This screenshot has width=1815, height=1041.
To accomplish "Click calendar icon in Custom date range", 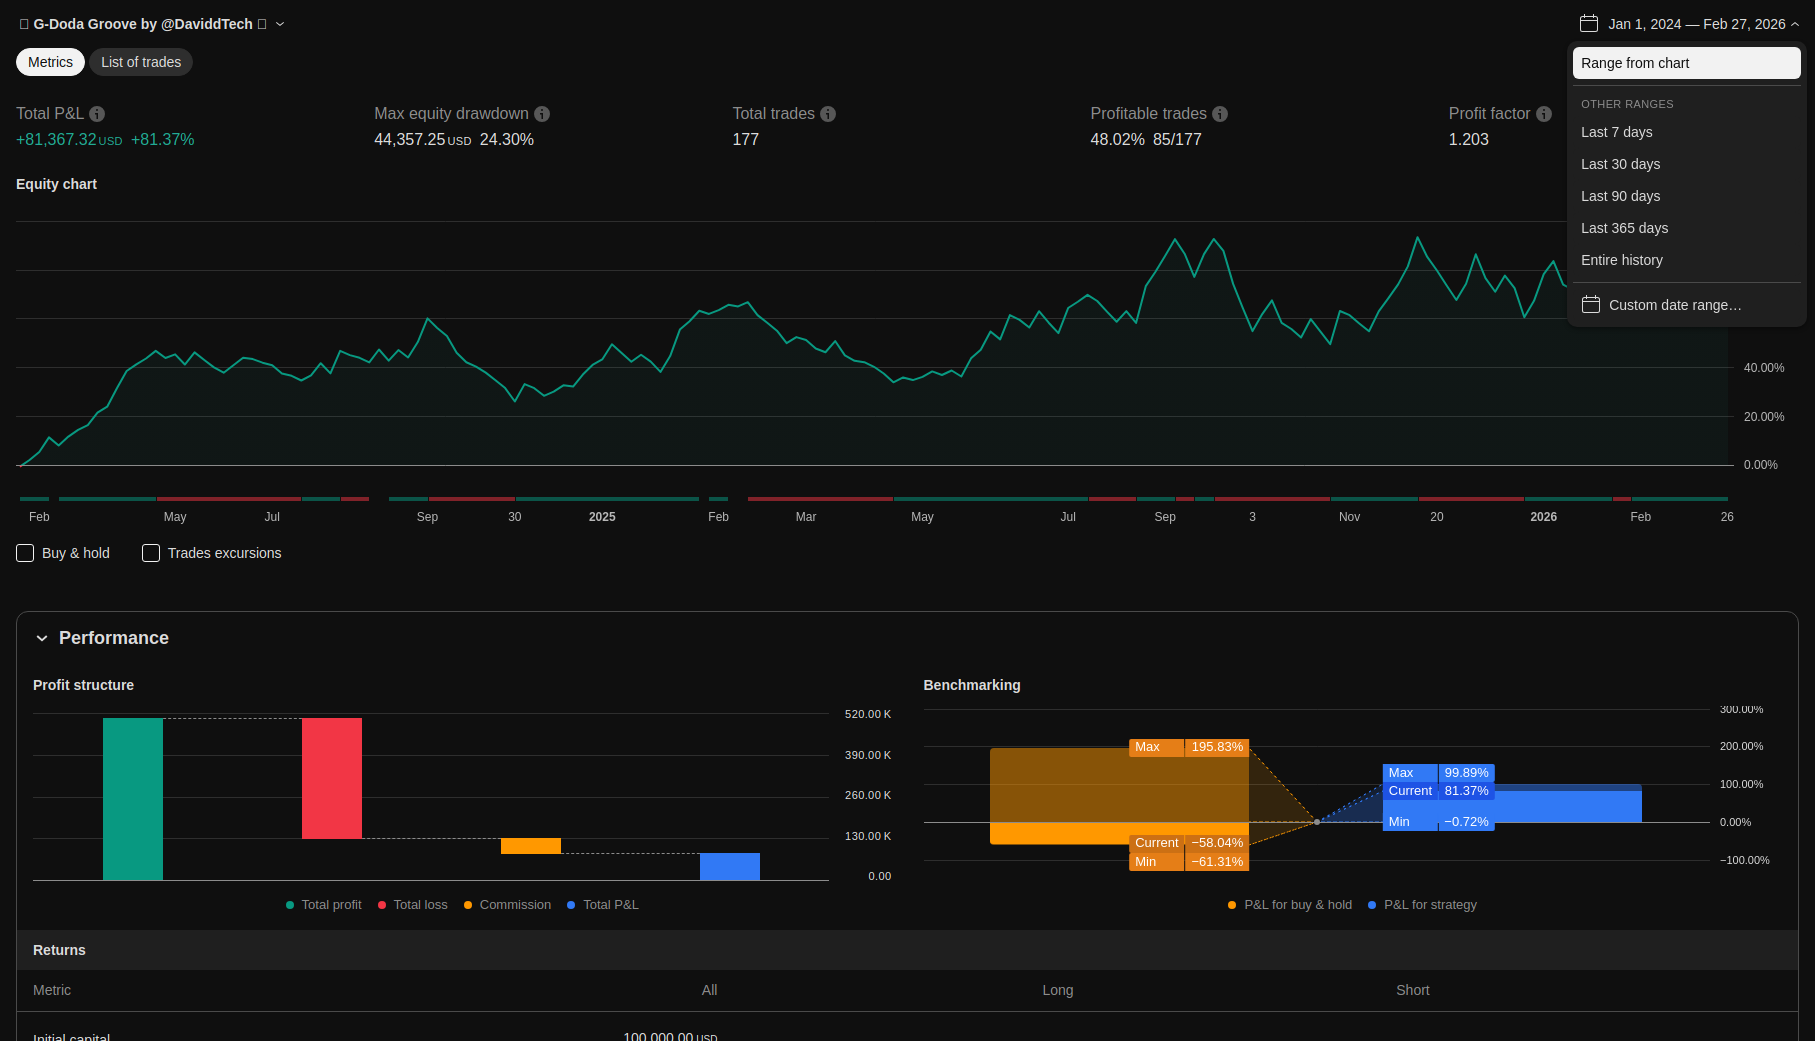I will click(x=1591, y=305).
